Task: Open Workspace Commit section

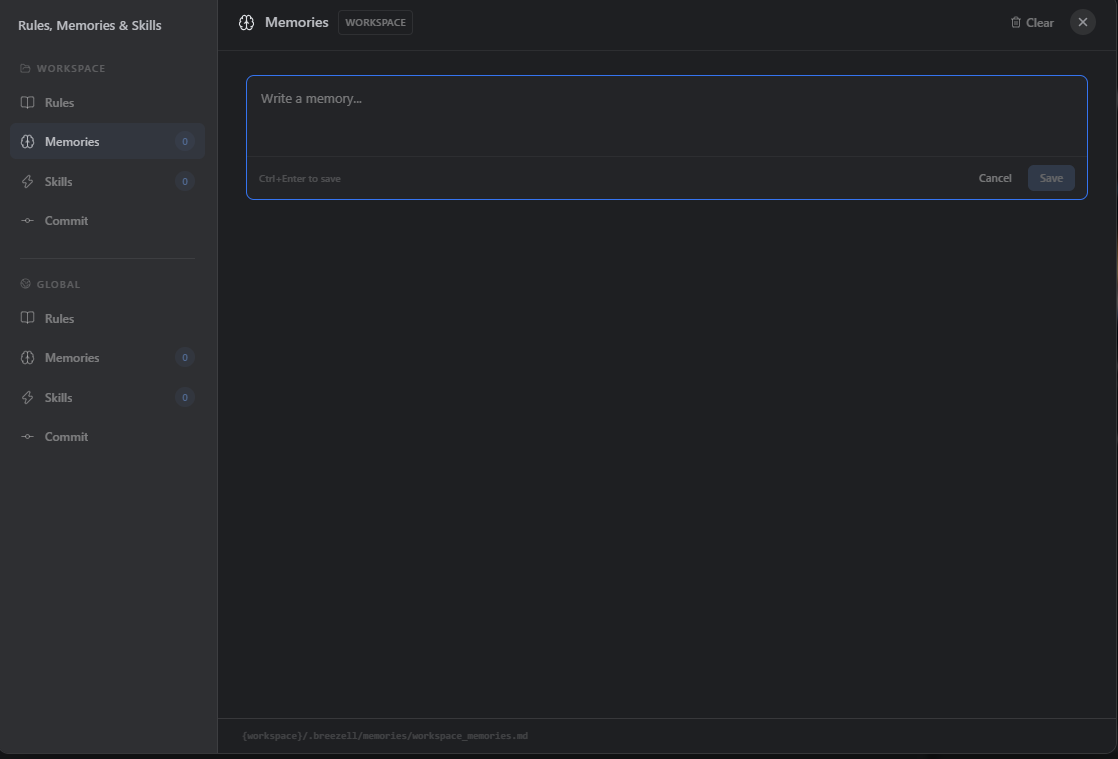Action: pos(108,221)
